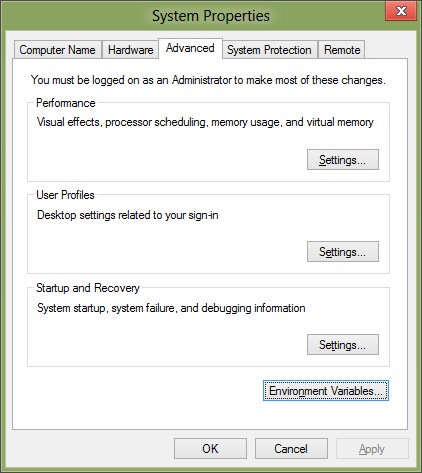Click the Startup and Recovery group label
The width and height of the screenshot is (422, 473).
(x=88, y=288)
